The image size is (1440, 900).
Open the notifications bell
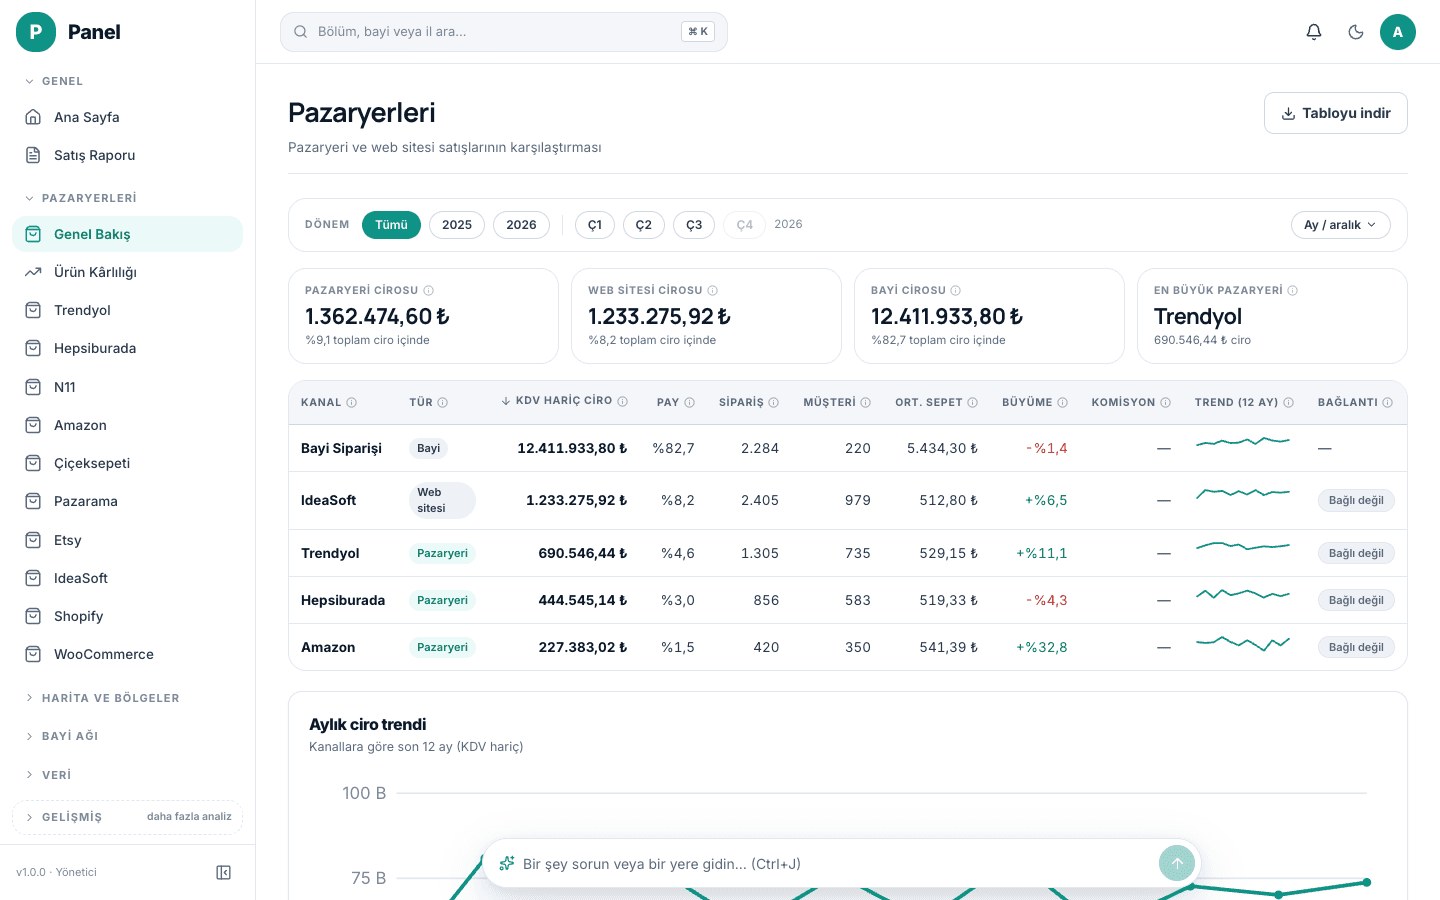[1314, 32]
